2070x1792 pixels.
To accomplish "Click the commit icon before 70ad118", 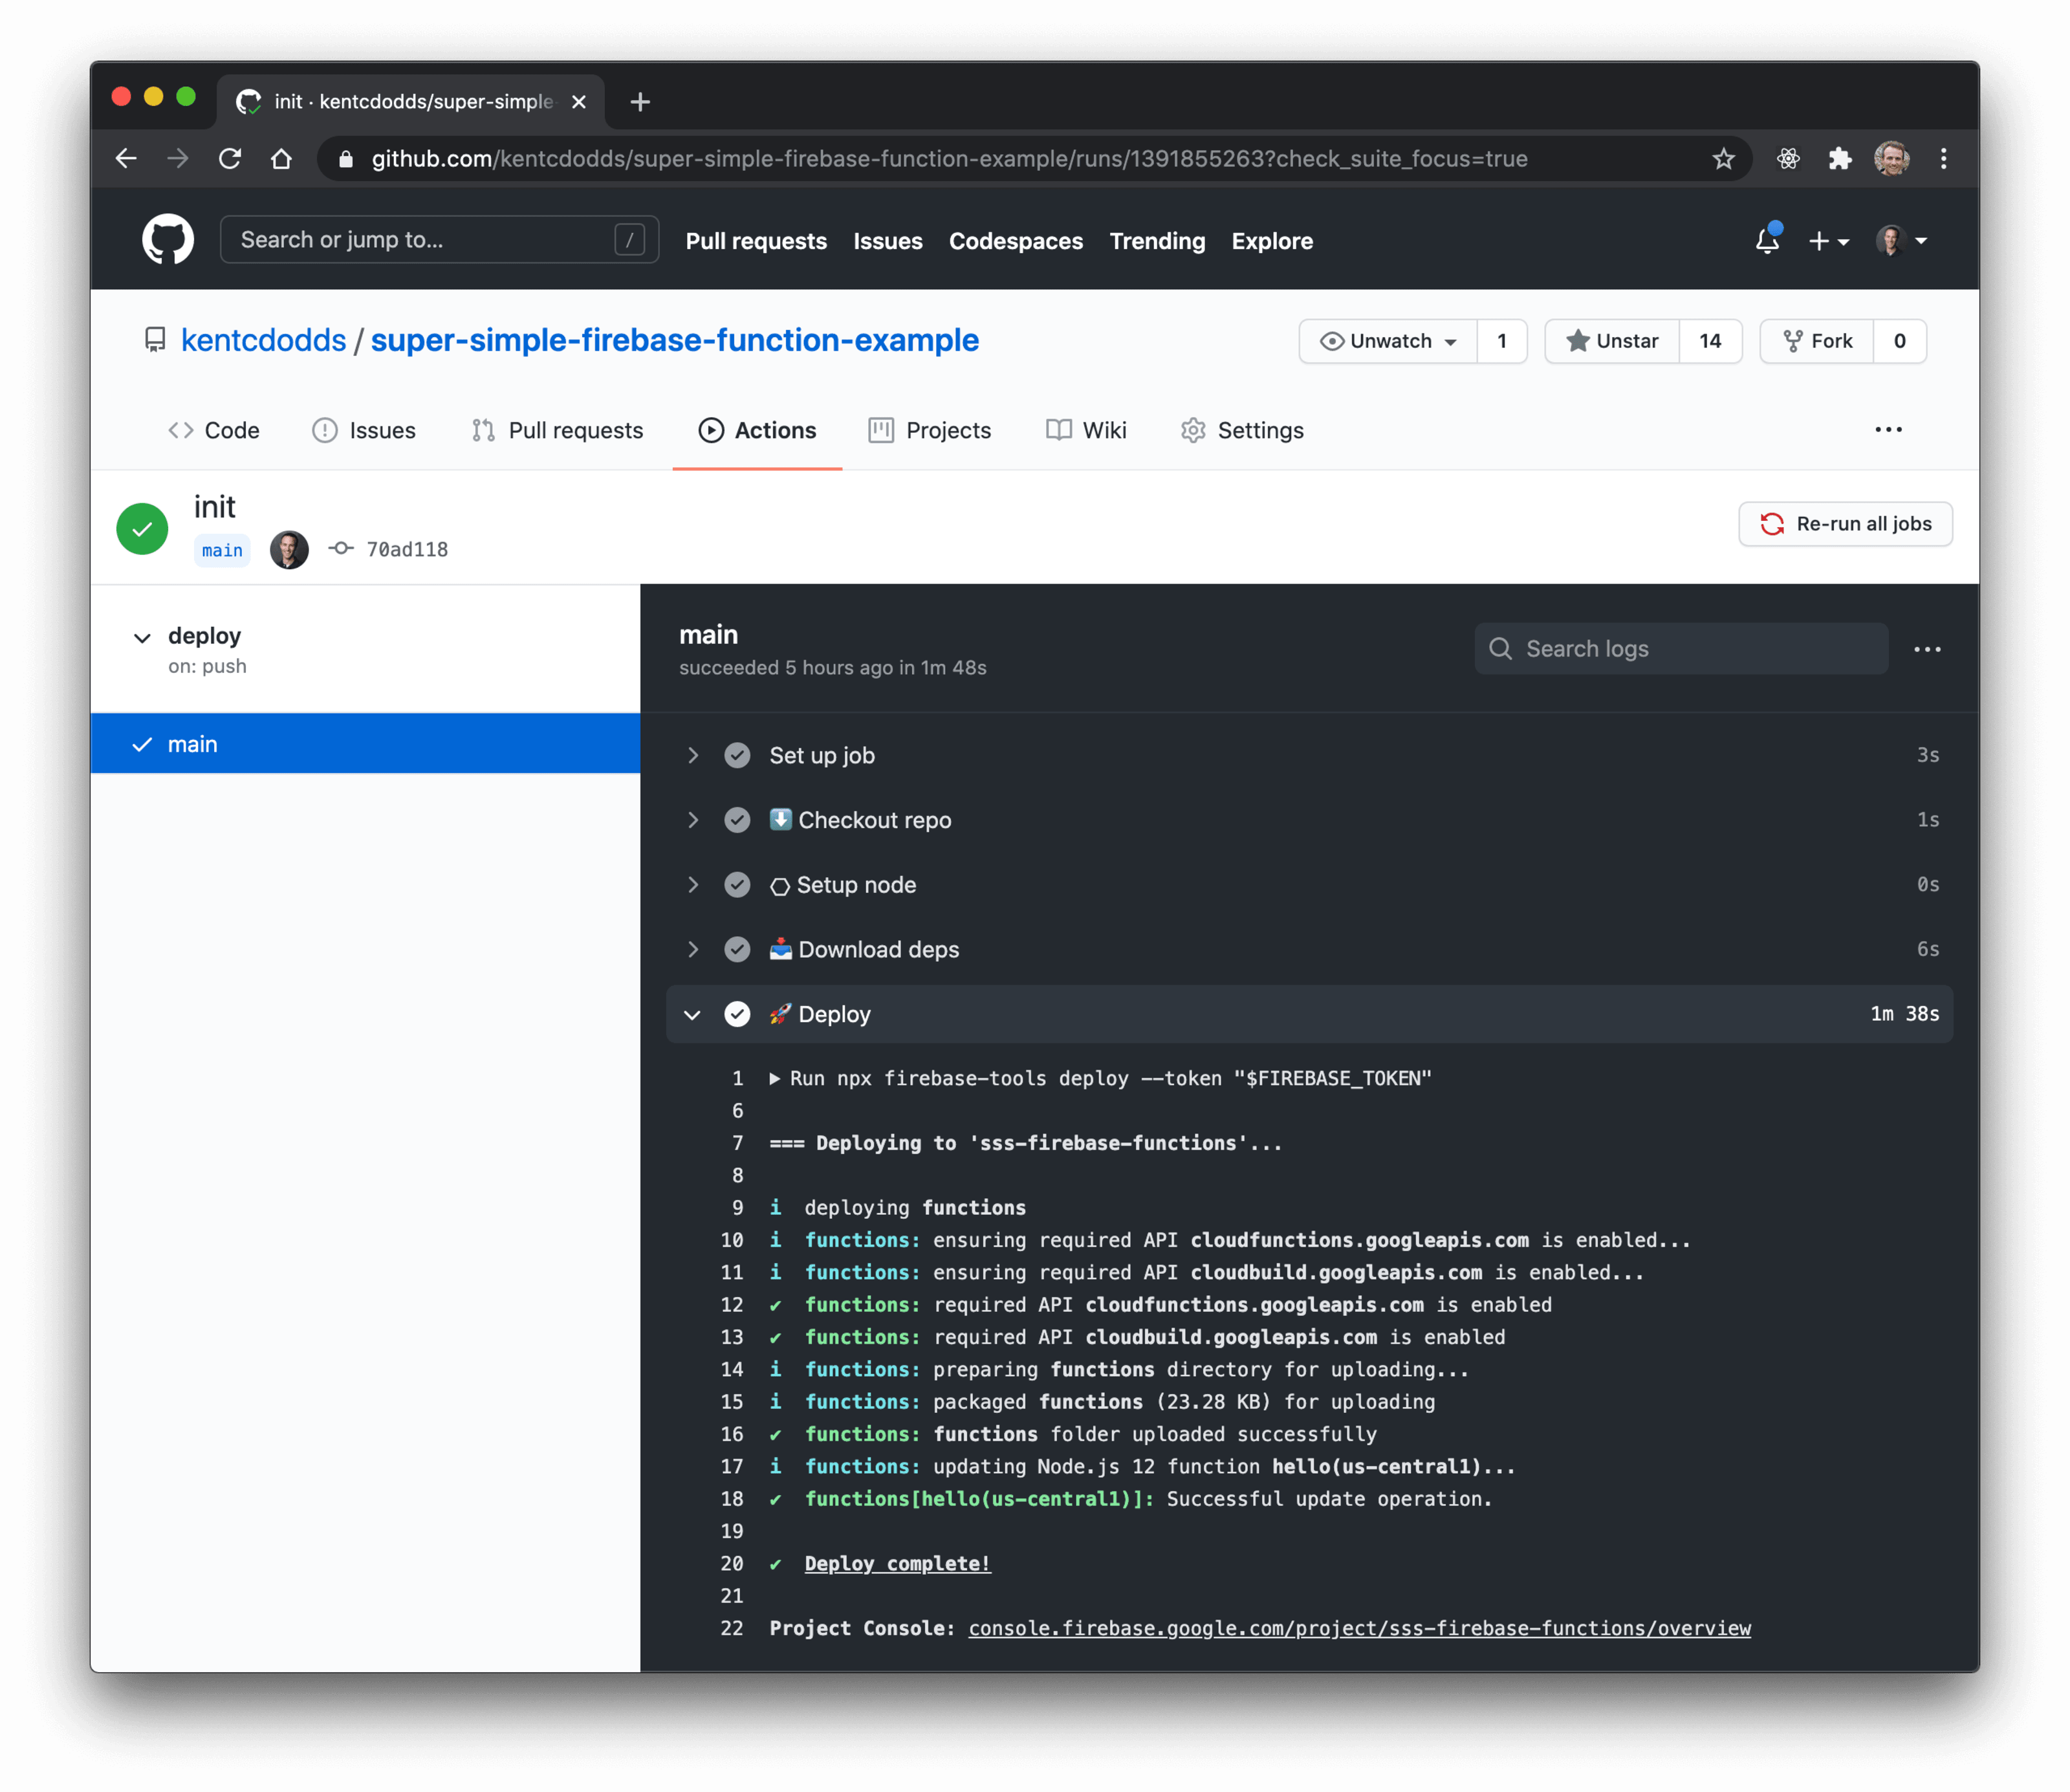I will (x=341, y=548).
